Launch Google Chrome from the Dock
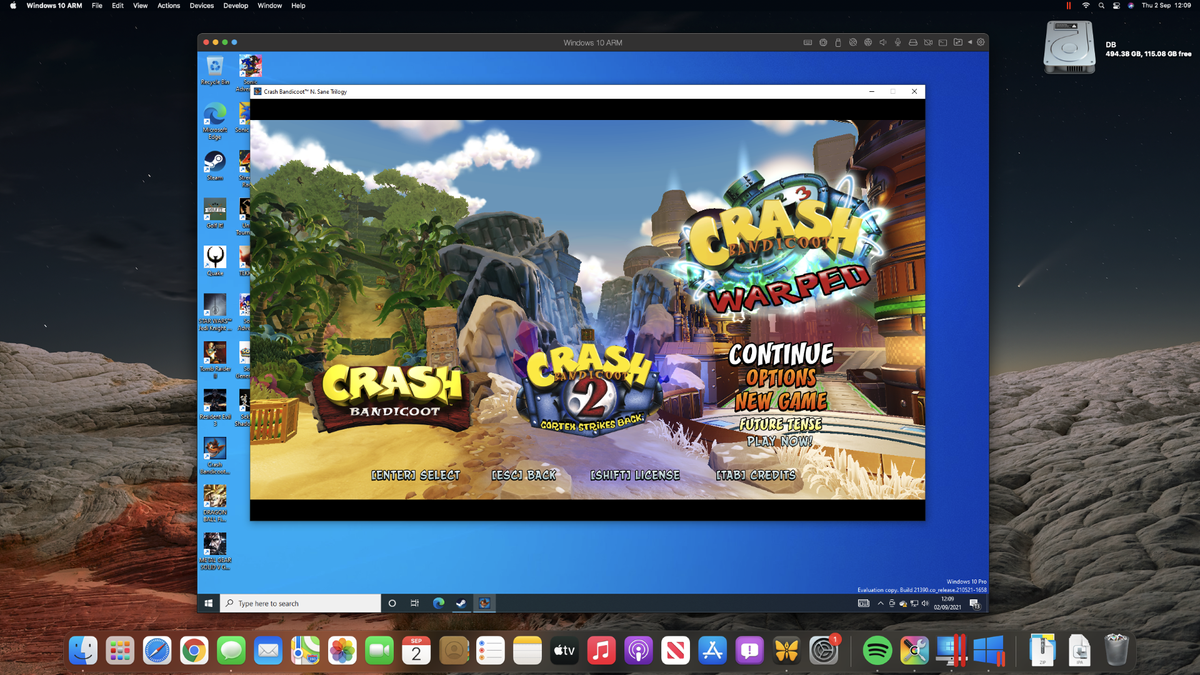This screenshot has width=1200, height=675. tap(194, 650)
